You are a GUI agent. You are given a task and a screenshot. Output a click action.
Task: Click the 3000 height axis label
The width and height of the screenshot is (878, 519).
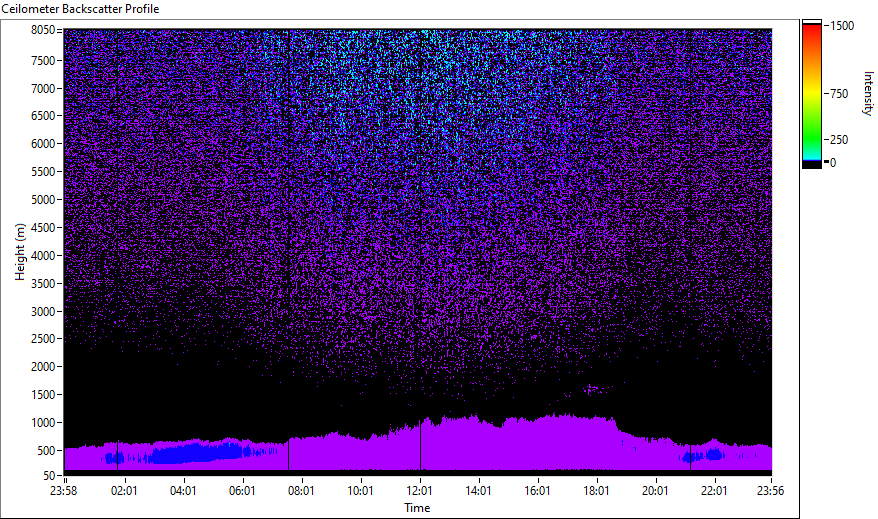43,312
